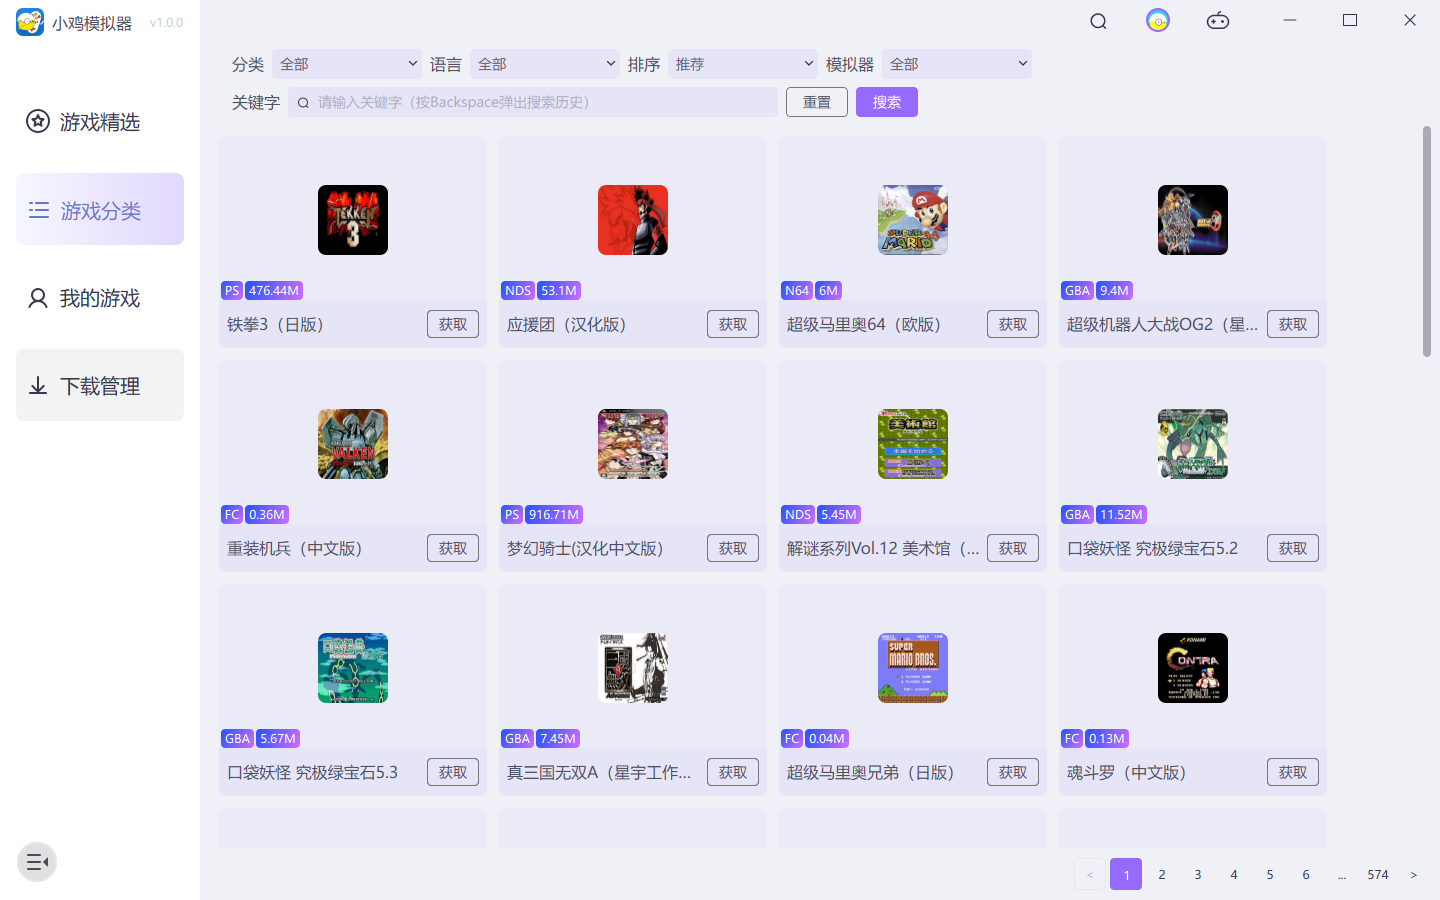Click the vertical scrollbar thumb

pos(1427,242)
